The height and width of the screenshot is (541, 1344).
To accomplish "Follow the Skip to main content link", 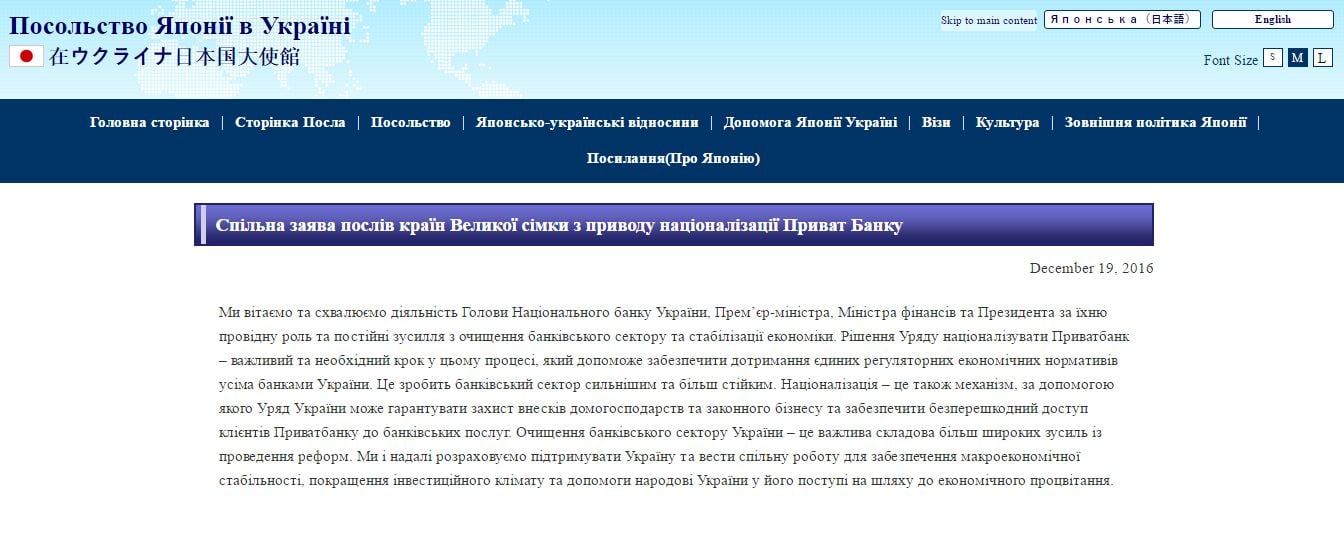I will [988, 21].
